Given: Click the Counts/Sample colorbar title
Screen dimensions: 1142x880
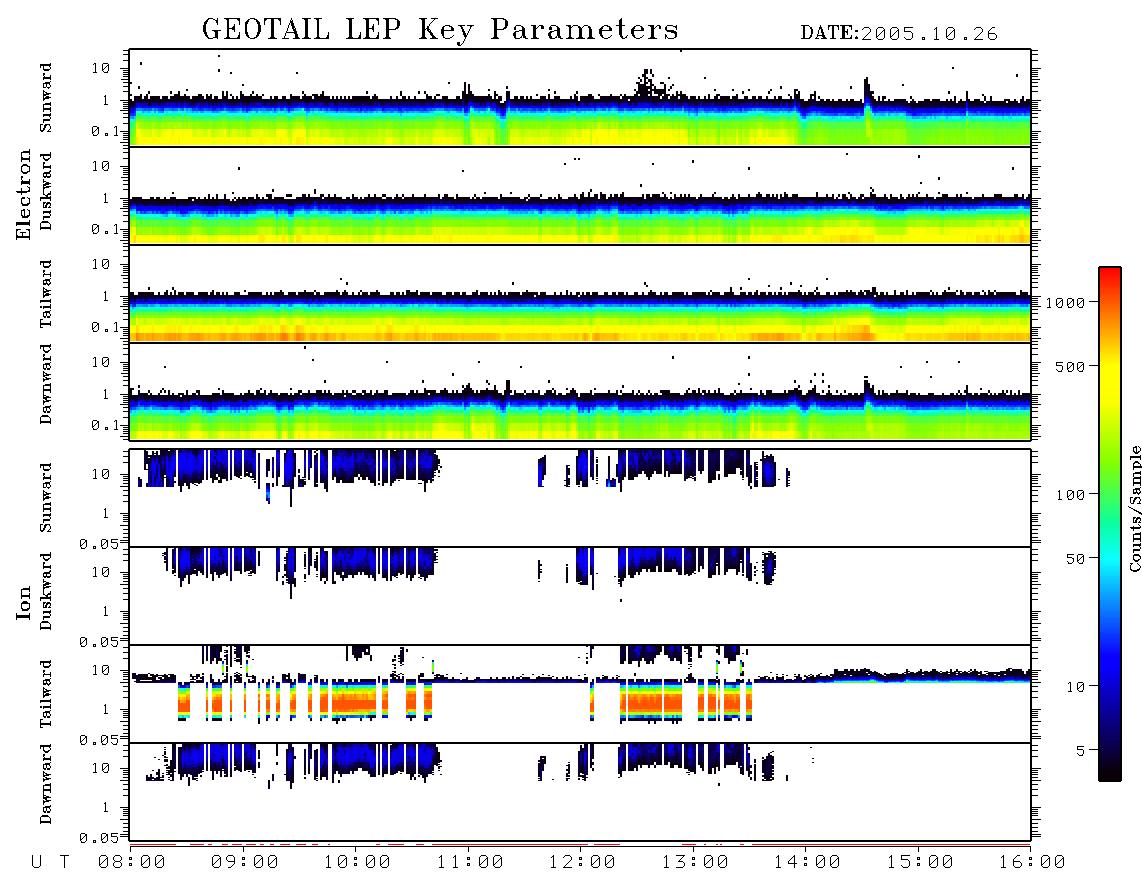Looking at the screenshot, I should click(1134, 508).
